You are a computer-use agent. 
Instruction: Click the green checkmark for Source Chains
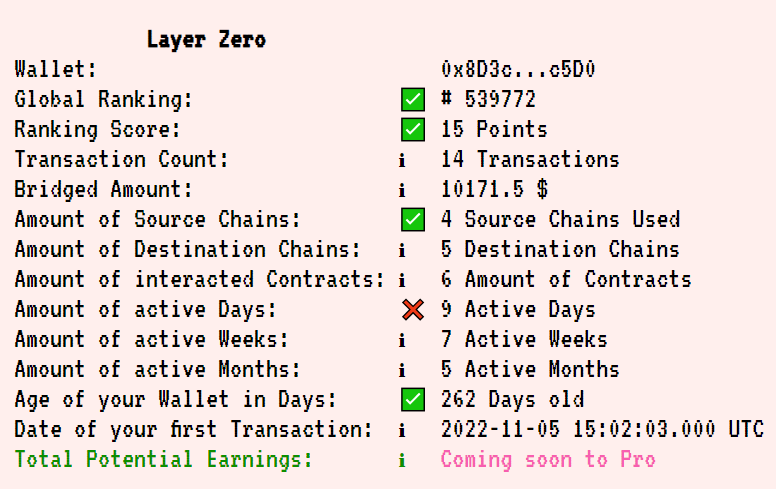[413, 220]
